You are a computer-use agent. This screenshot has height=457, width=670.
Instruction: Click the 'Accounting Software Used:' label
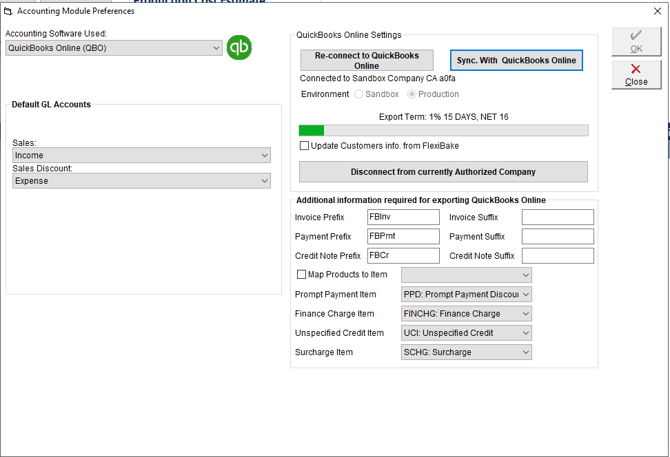(56, 33)
